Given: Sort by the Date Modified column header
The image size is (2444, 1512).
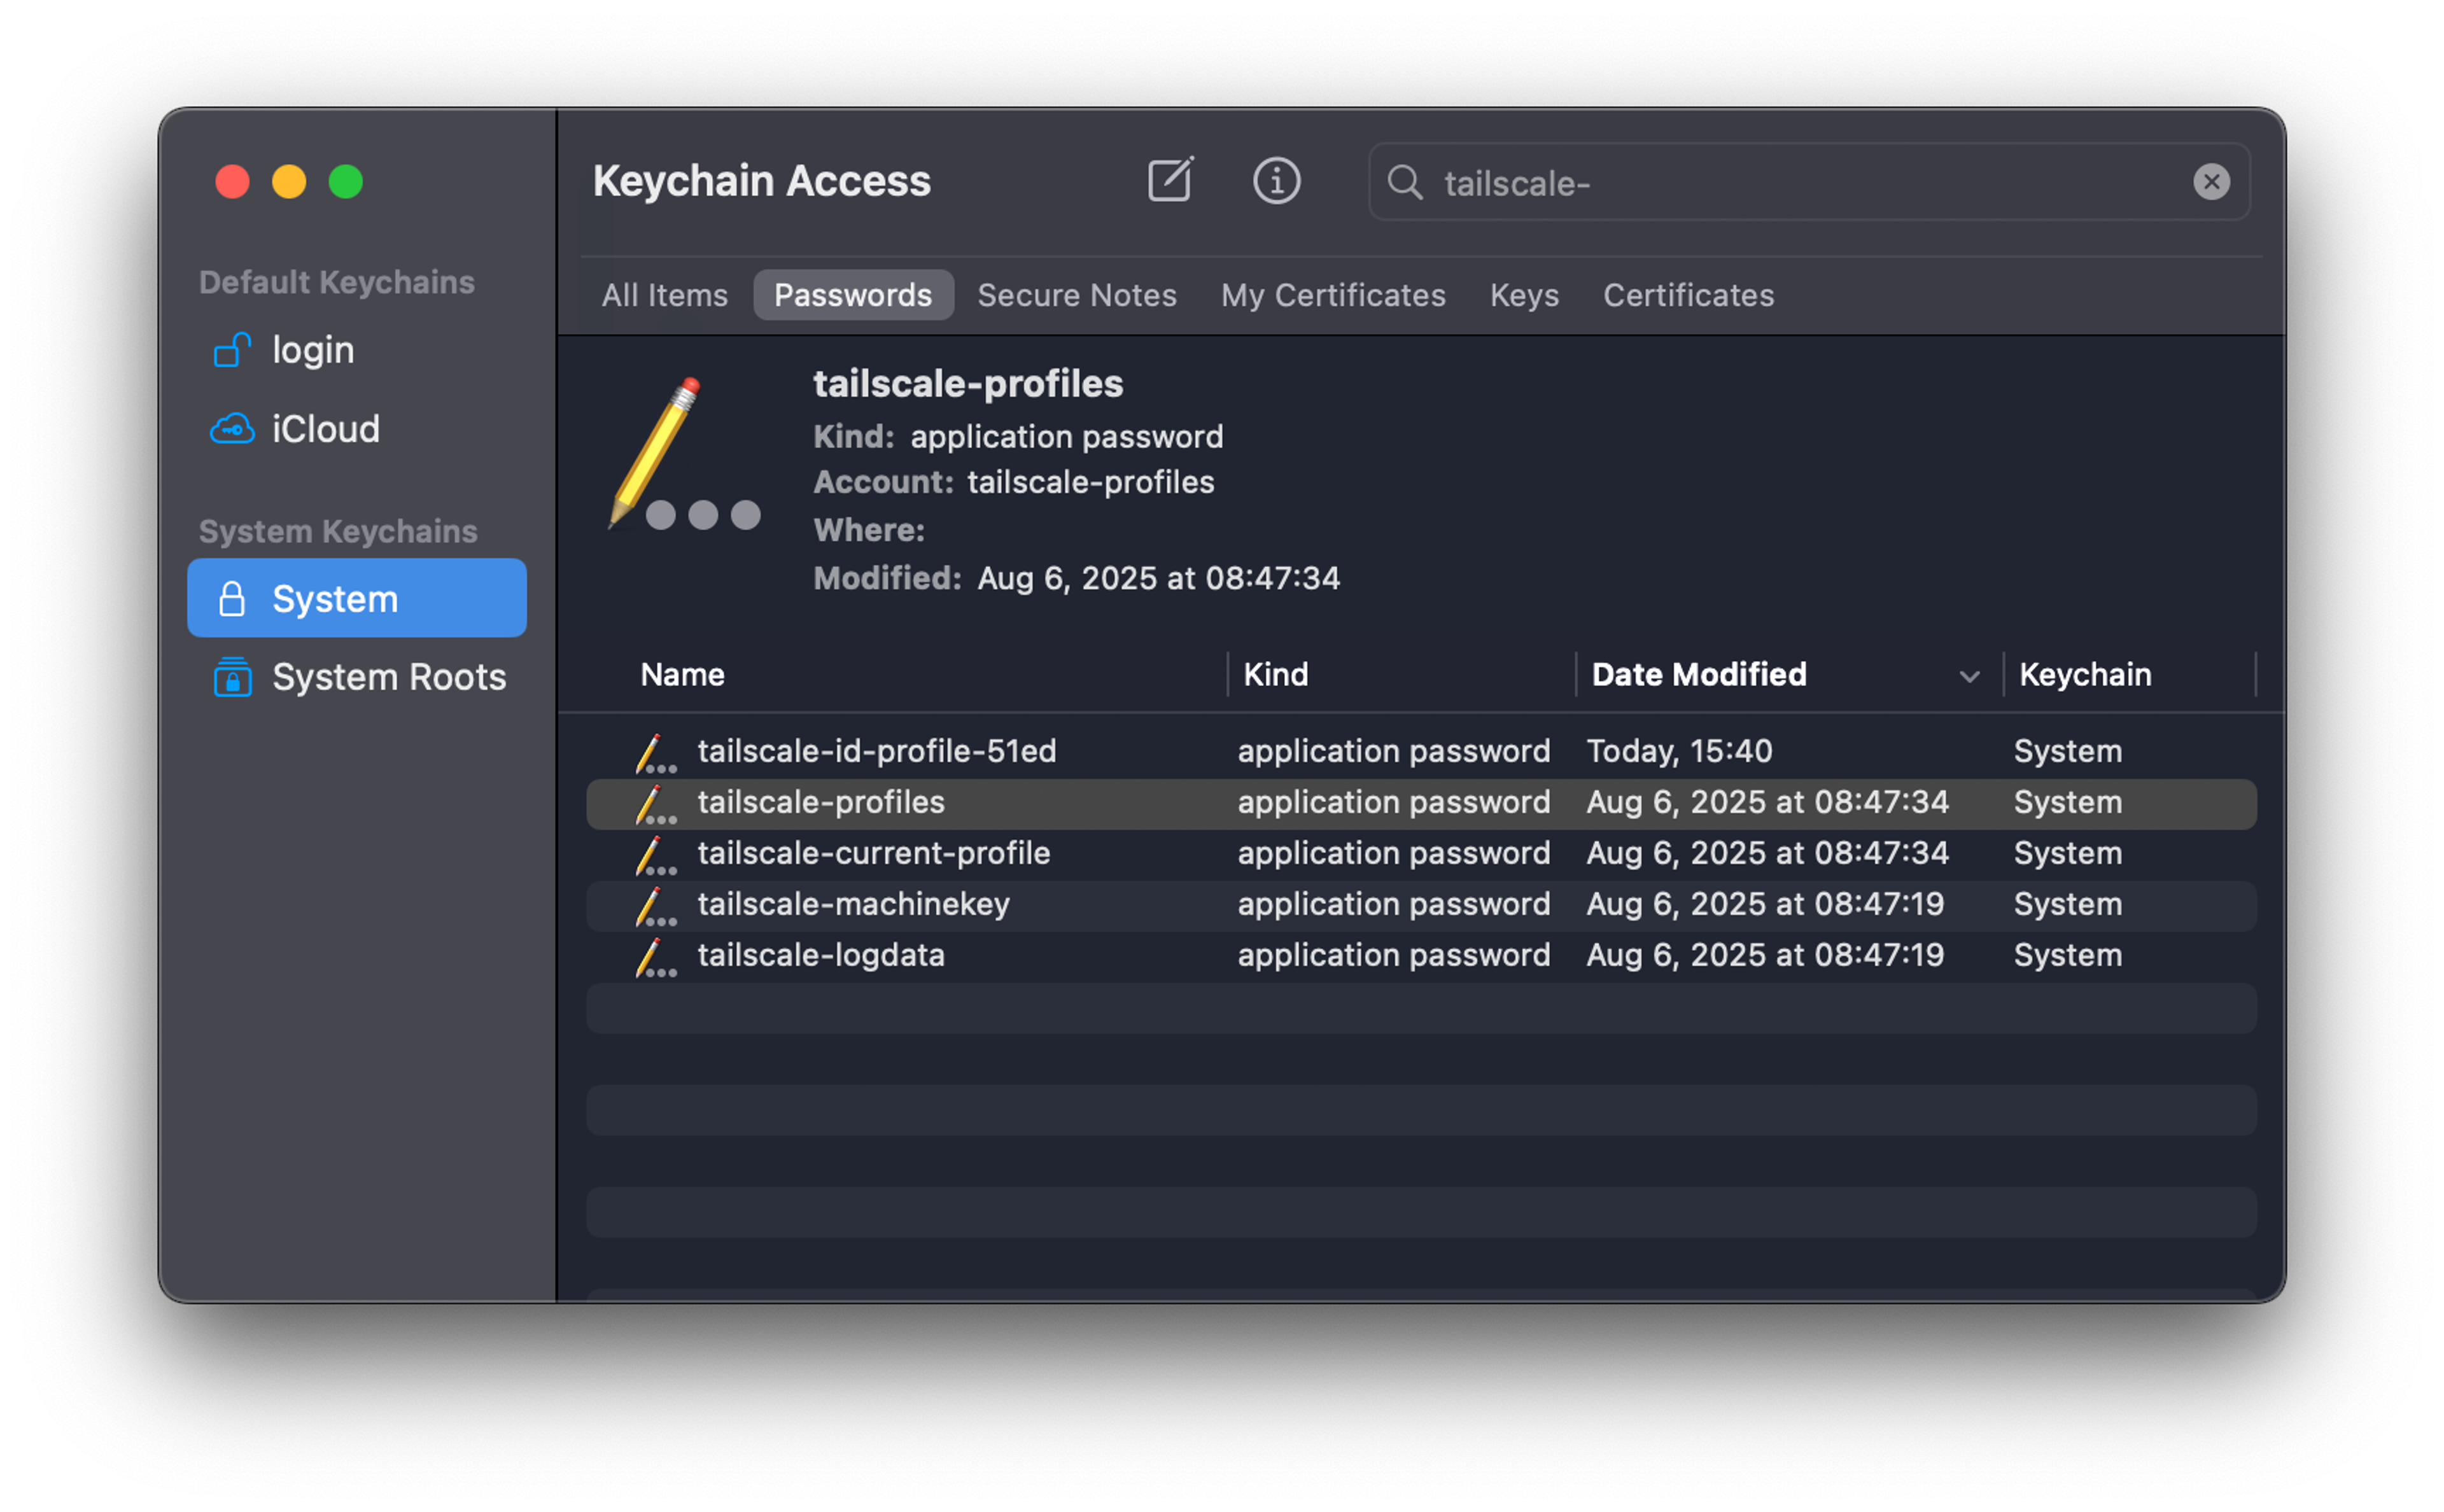Looking at the screenshot, I should click(x=1699, y=675).
